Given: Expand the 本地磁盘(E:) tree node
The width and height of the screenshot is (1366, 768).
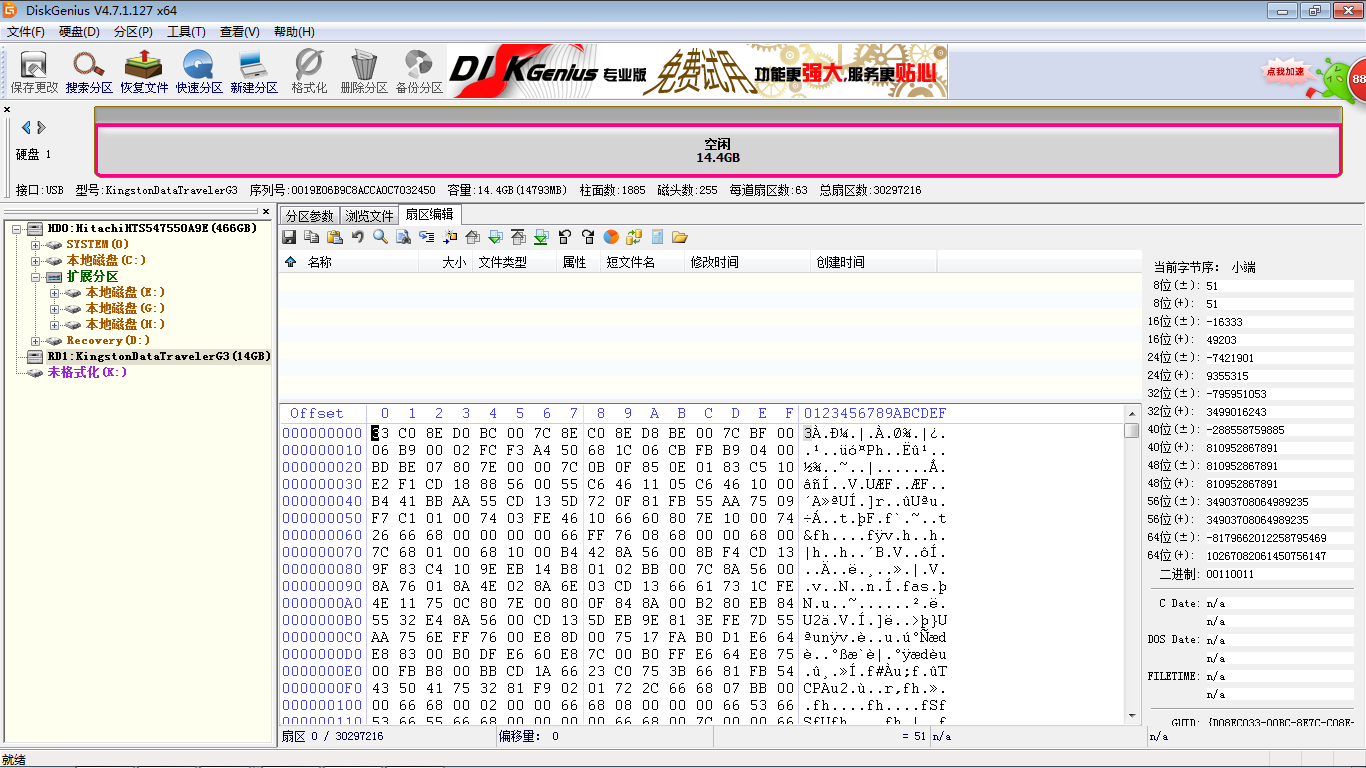Looking at the screenshot, I should tap(54, 292).
